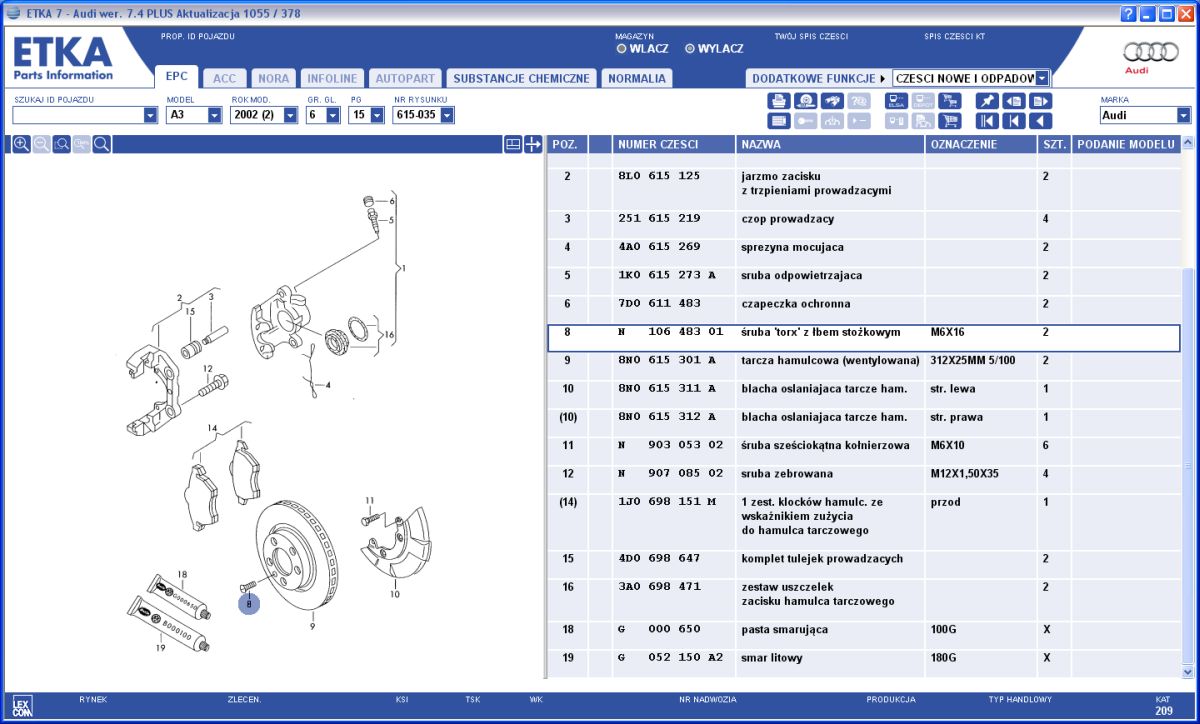Switch to the ACC tab

click(x=225, y=78)
